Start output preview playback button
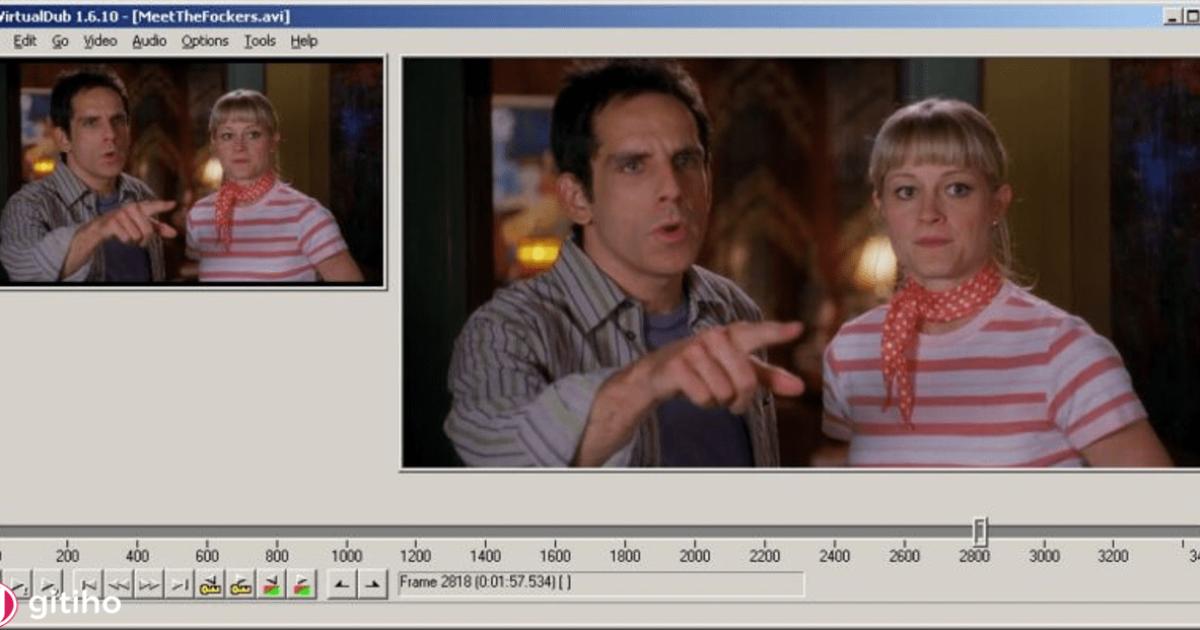 (48, 584)
